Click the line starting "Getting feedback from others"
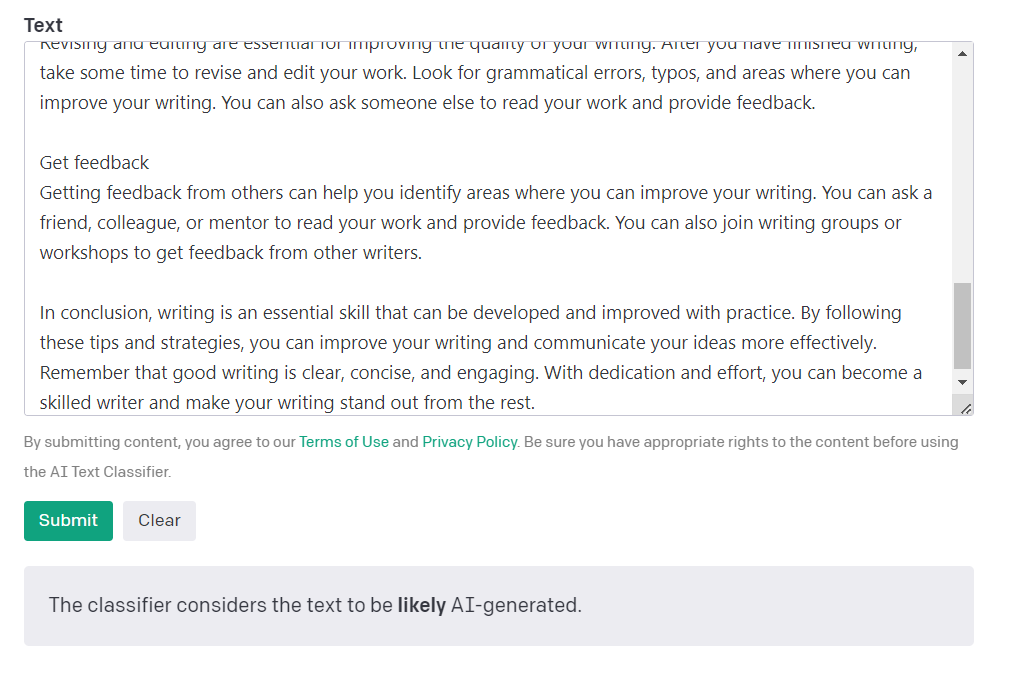Viewport: 1014px width, 676px height. 485,193
